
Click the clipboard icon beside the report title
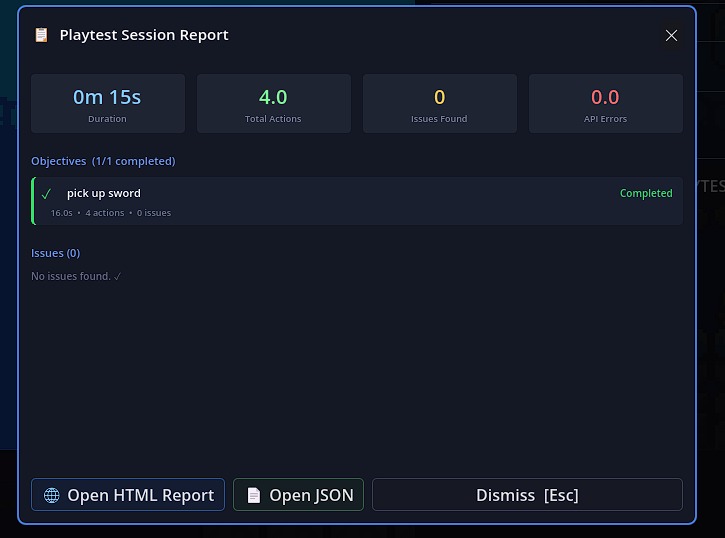pos(41,35)
